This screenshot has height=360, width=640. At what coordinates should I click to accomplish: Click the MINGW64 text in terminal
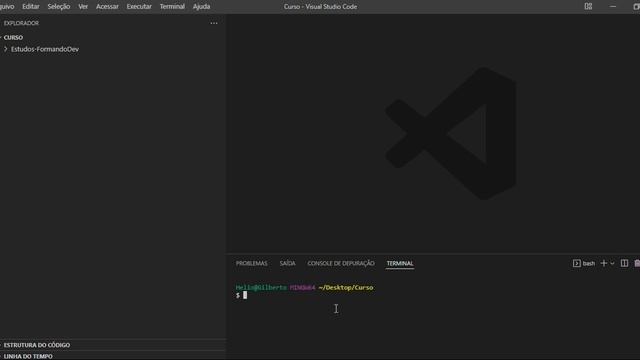click(302, 287)
